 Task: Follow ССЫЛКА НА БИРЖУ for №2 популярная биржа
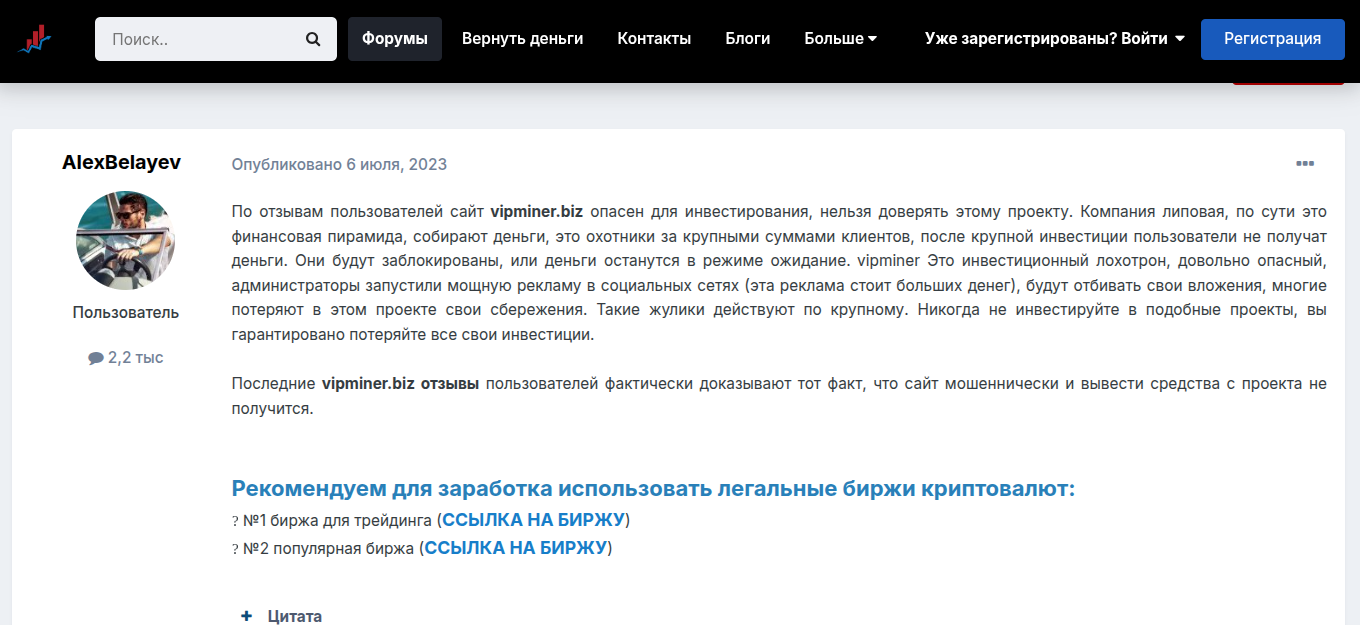coord(515,548)
